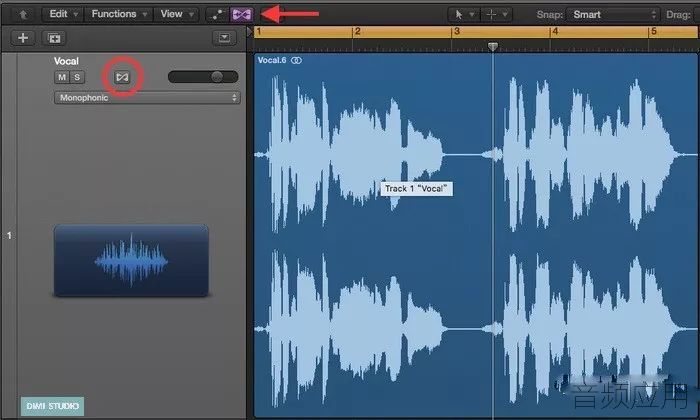The image size is (700, 420).
Task: Click the Drag label in the toolbar
Action: point(678,15)
